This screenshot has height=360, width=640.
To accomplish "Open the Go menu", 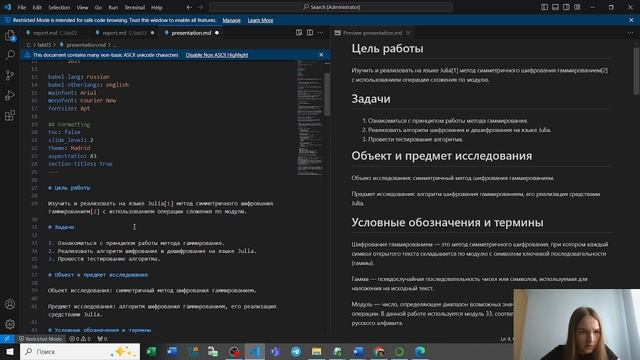I will tap(98, 7).
